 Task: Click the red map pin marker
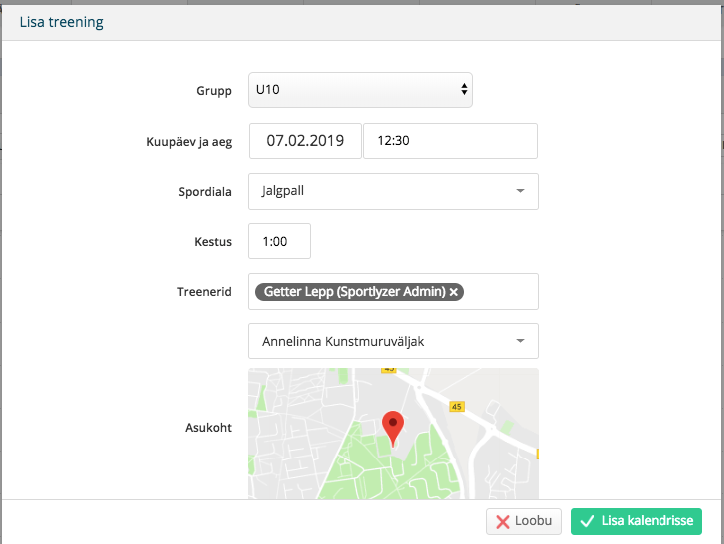tap(393, 429)
